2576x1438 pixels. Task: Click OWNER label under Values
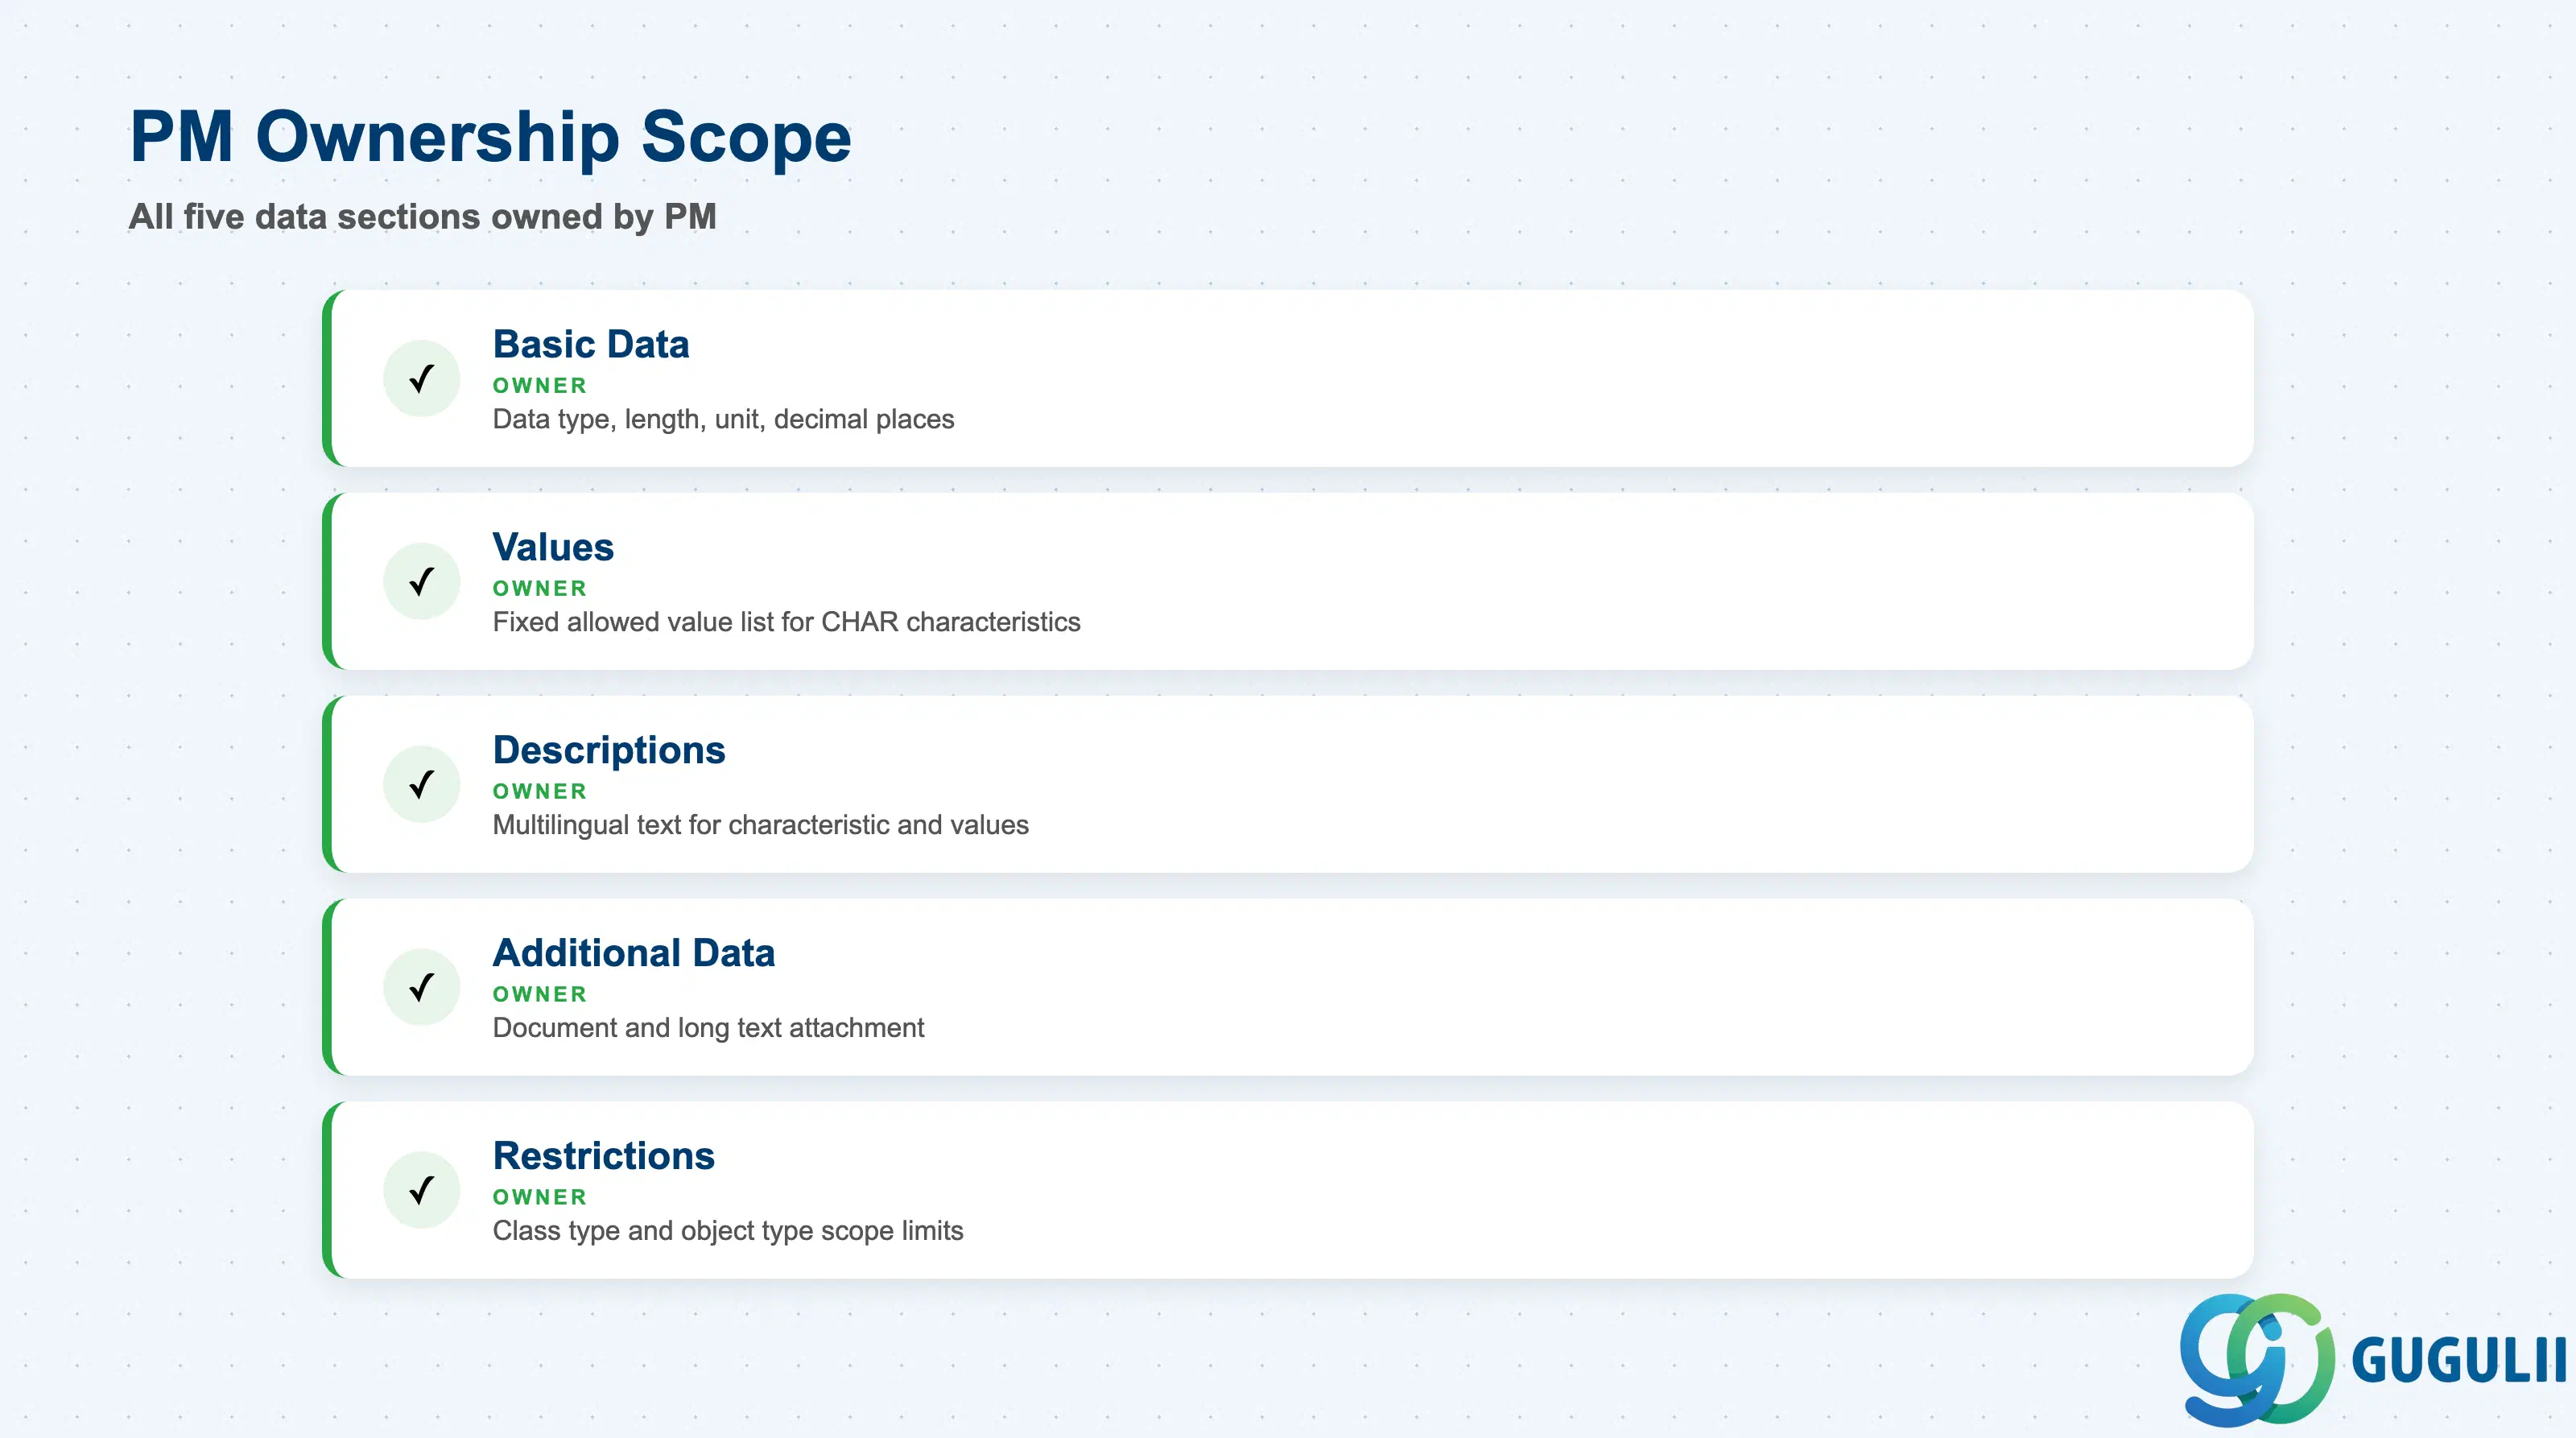tap(540, 589)
